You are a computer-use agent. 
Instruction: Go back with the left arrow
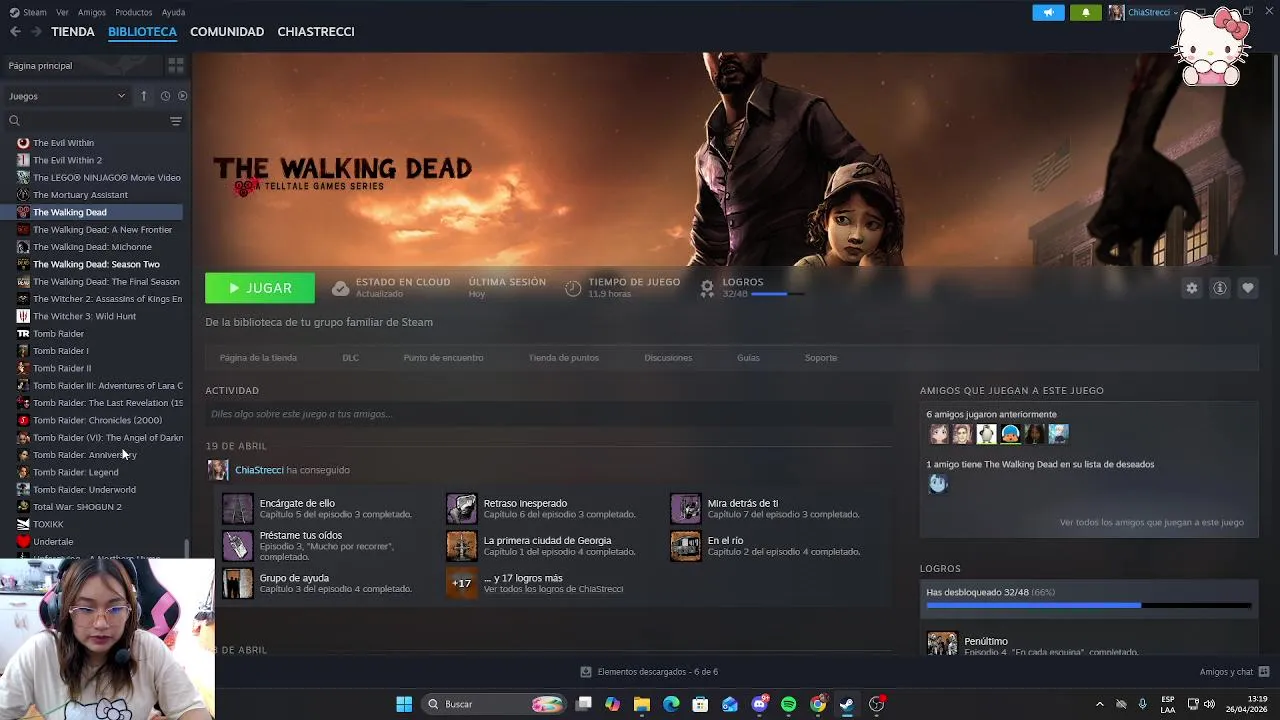tap(15, 32)
